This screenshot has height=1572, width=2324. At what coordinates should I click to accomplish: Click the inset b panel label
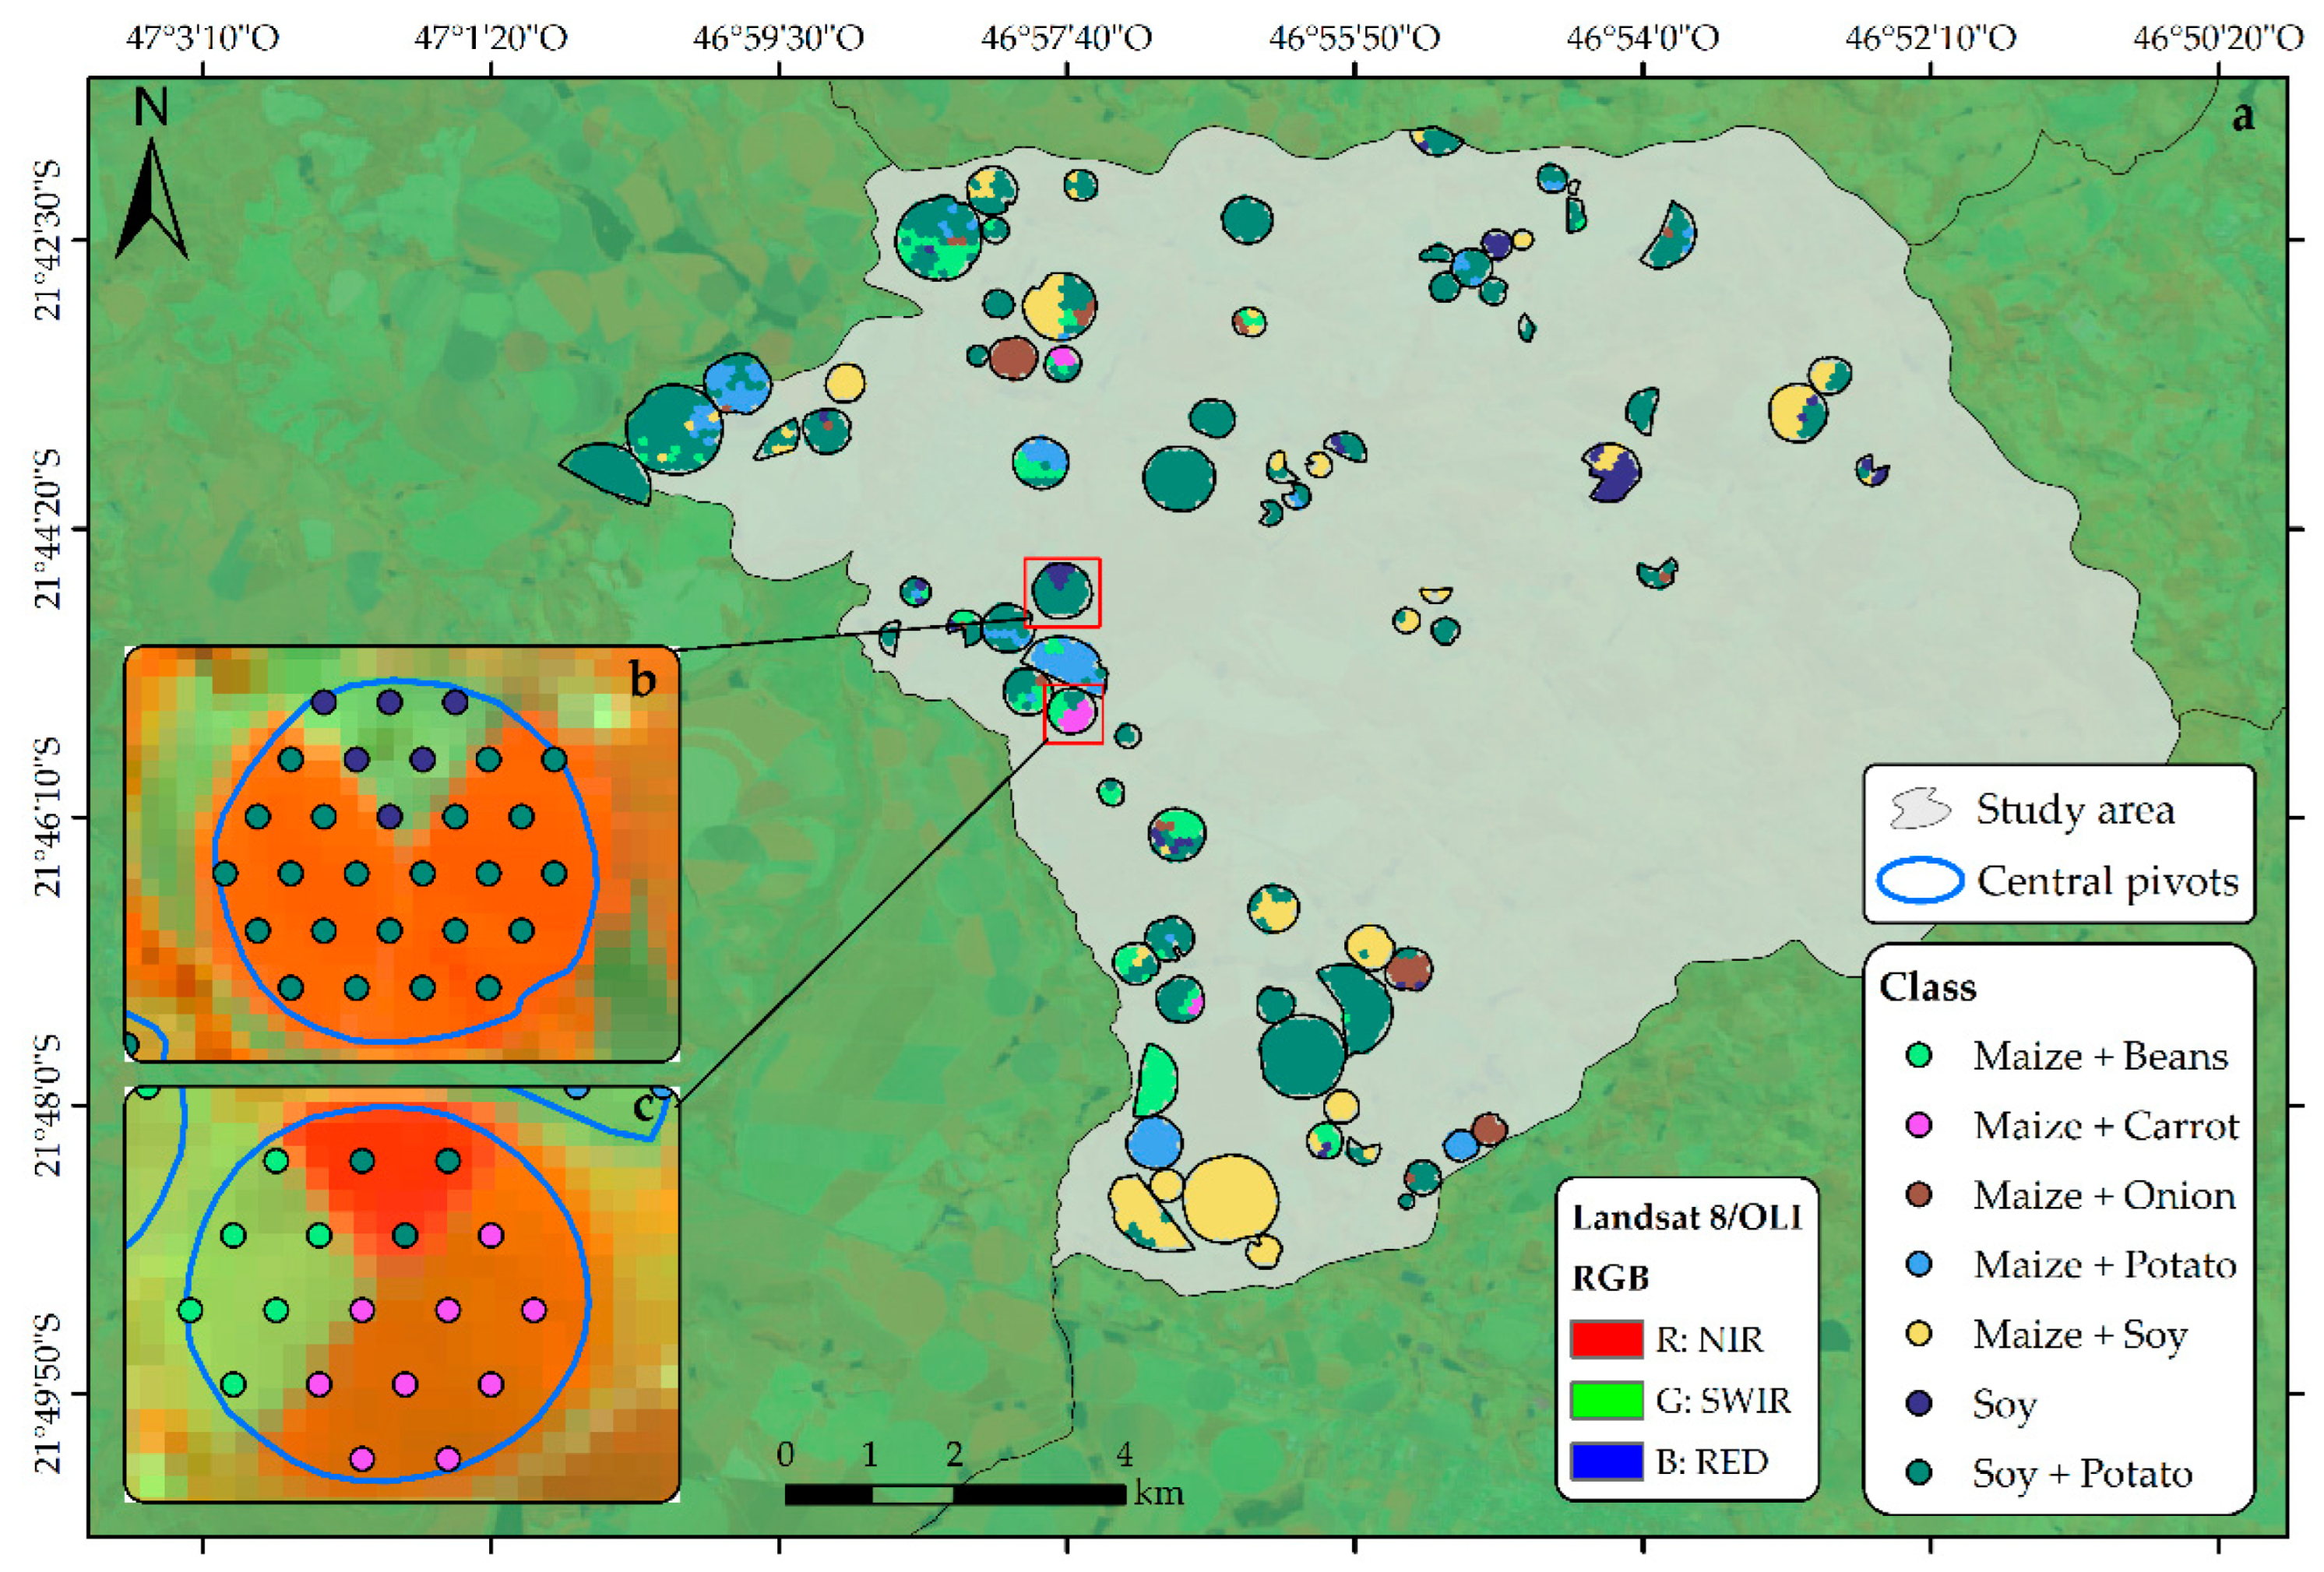(x=642, y=680)
